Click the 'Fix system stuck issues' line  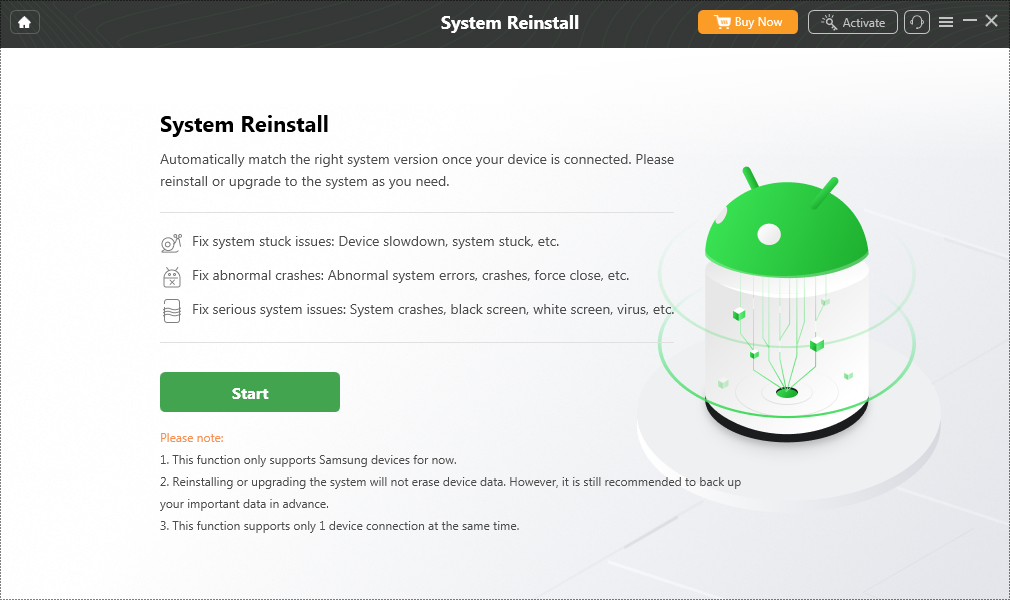tap(376, 241)
